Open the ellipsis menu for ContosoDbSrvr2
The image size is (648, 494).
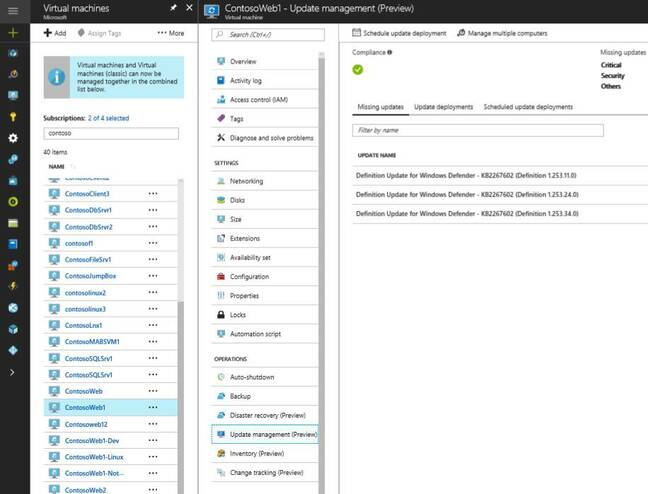(x=153, y=227)
